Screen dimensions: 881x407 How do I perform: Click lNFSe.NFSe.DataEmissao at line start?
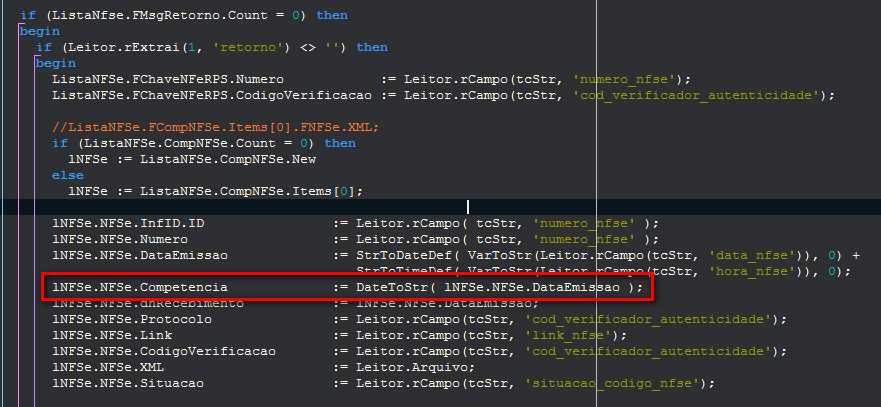pos(140,255)
